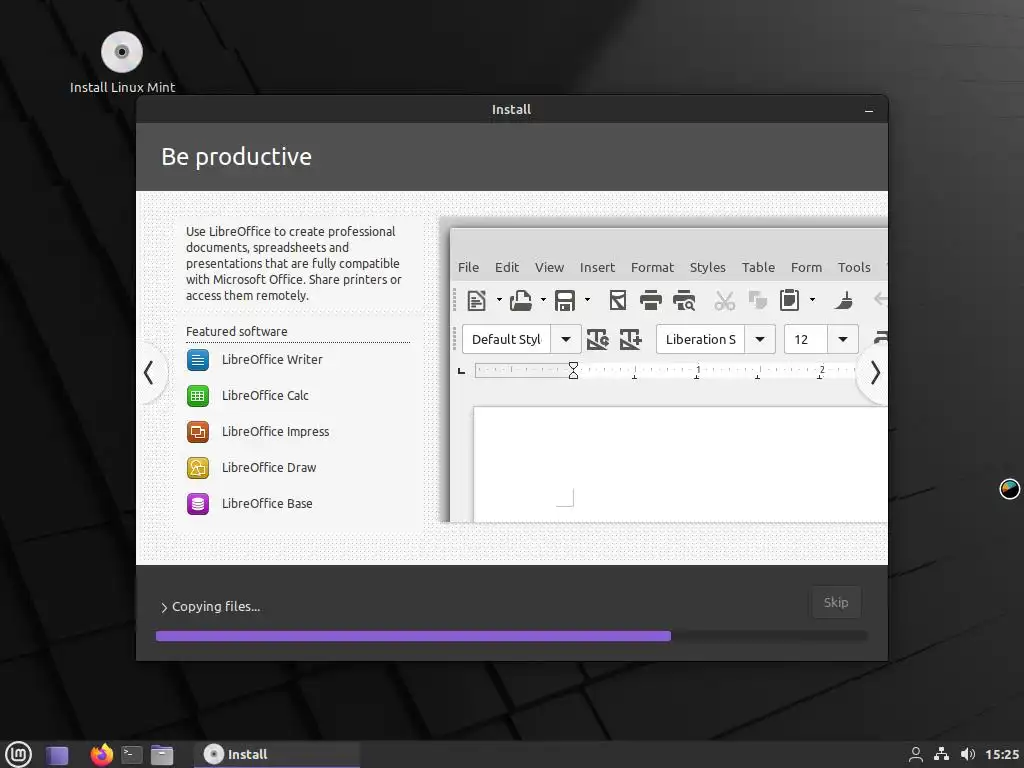Open the Format menu in preview
Viewport: 1024px width, 768px height.
tap(652, 268)
